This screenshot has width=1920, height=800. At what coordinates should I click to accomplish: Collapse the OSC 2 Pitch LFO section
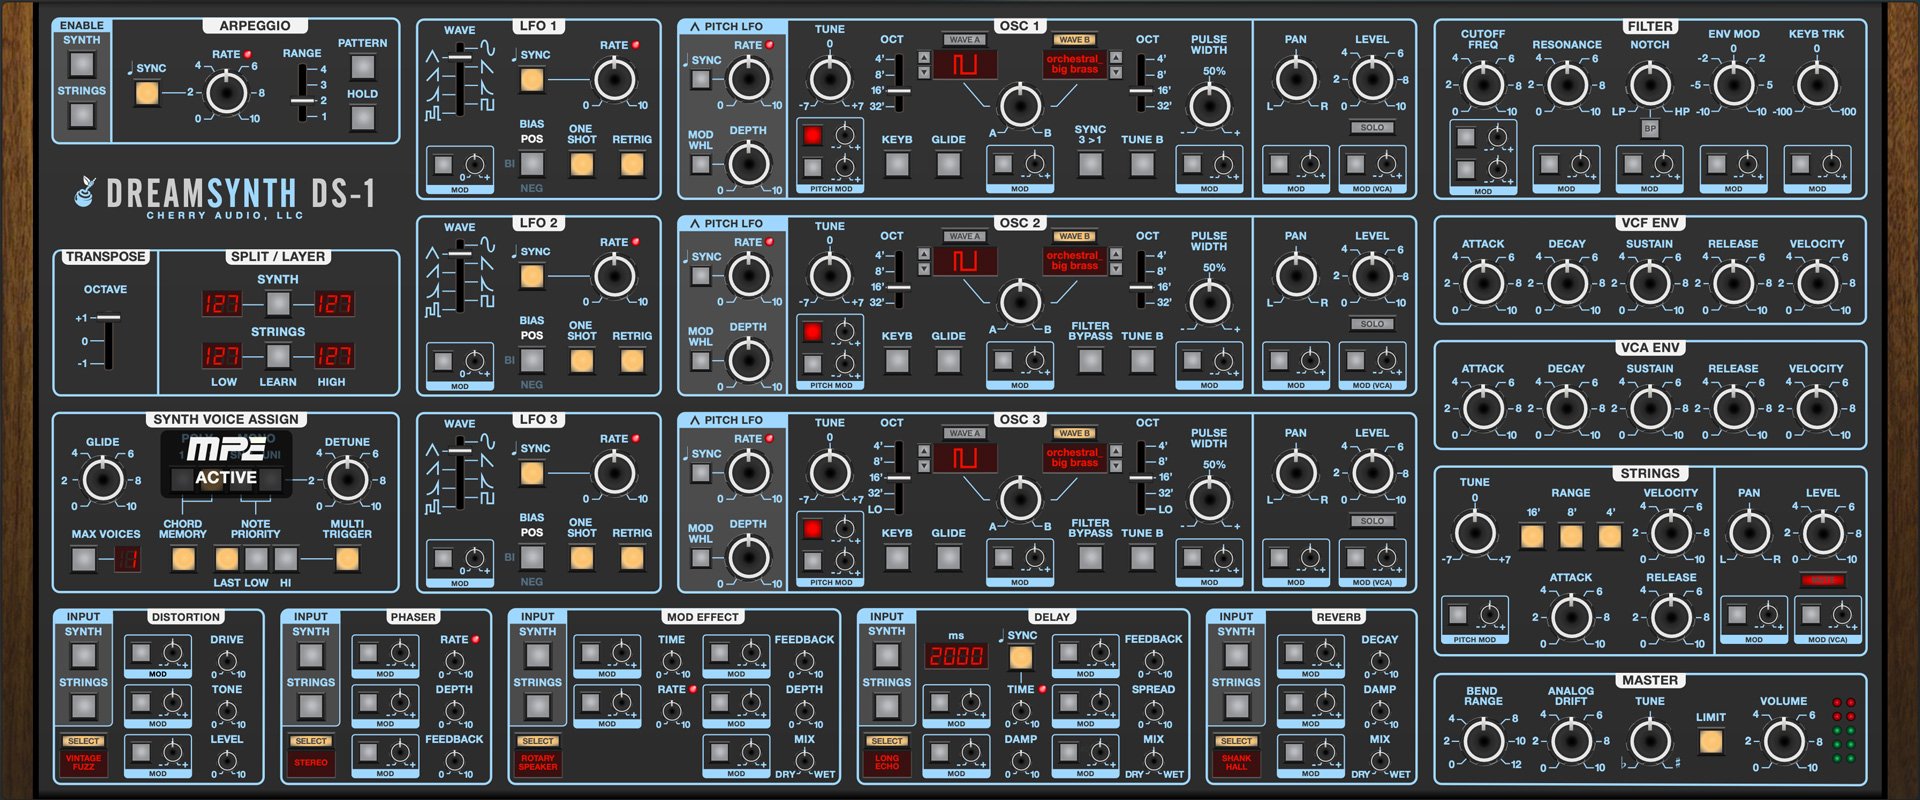coord(695,224)
